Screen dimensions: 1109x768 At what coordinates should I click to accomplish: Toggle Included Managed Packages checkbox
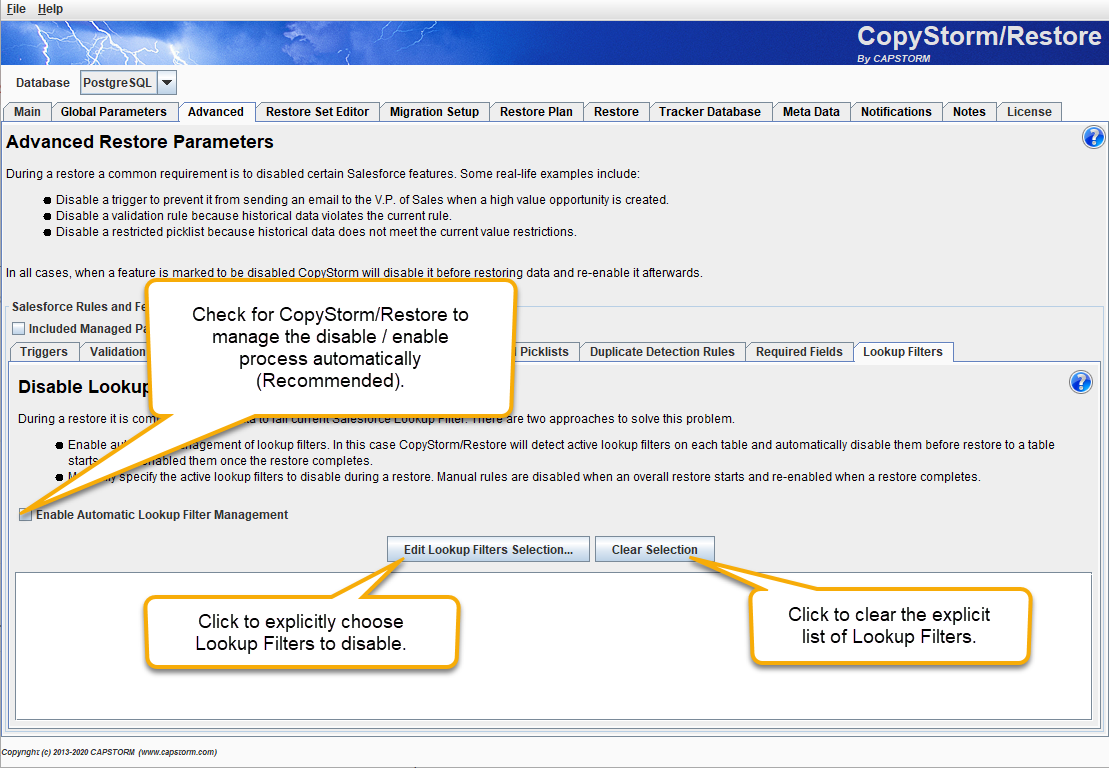point(18,329)
